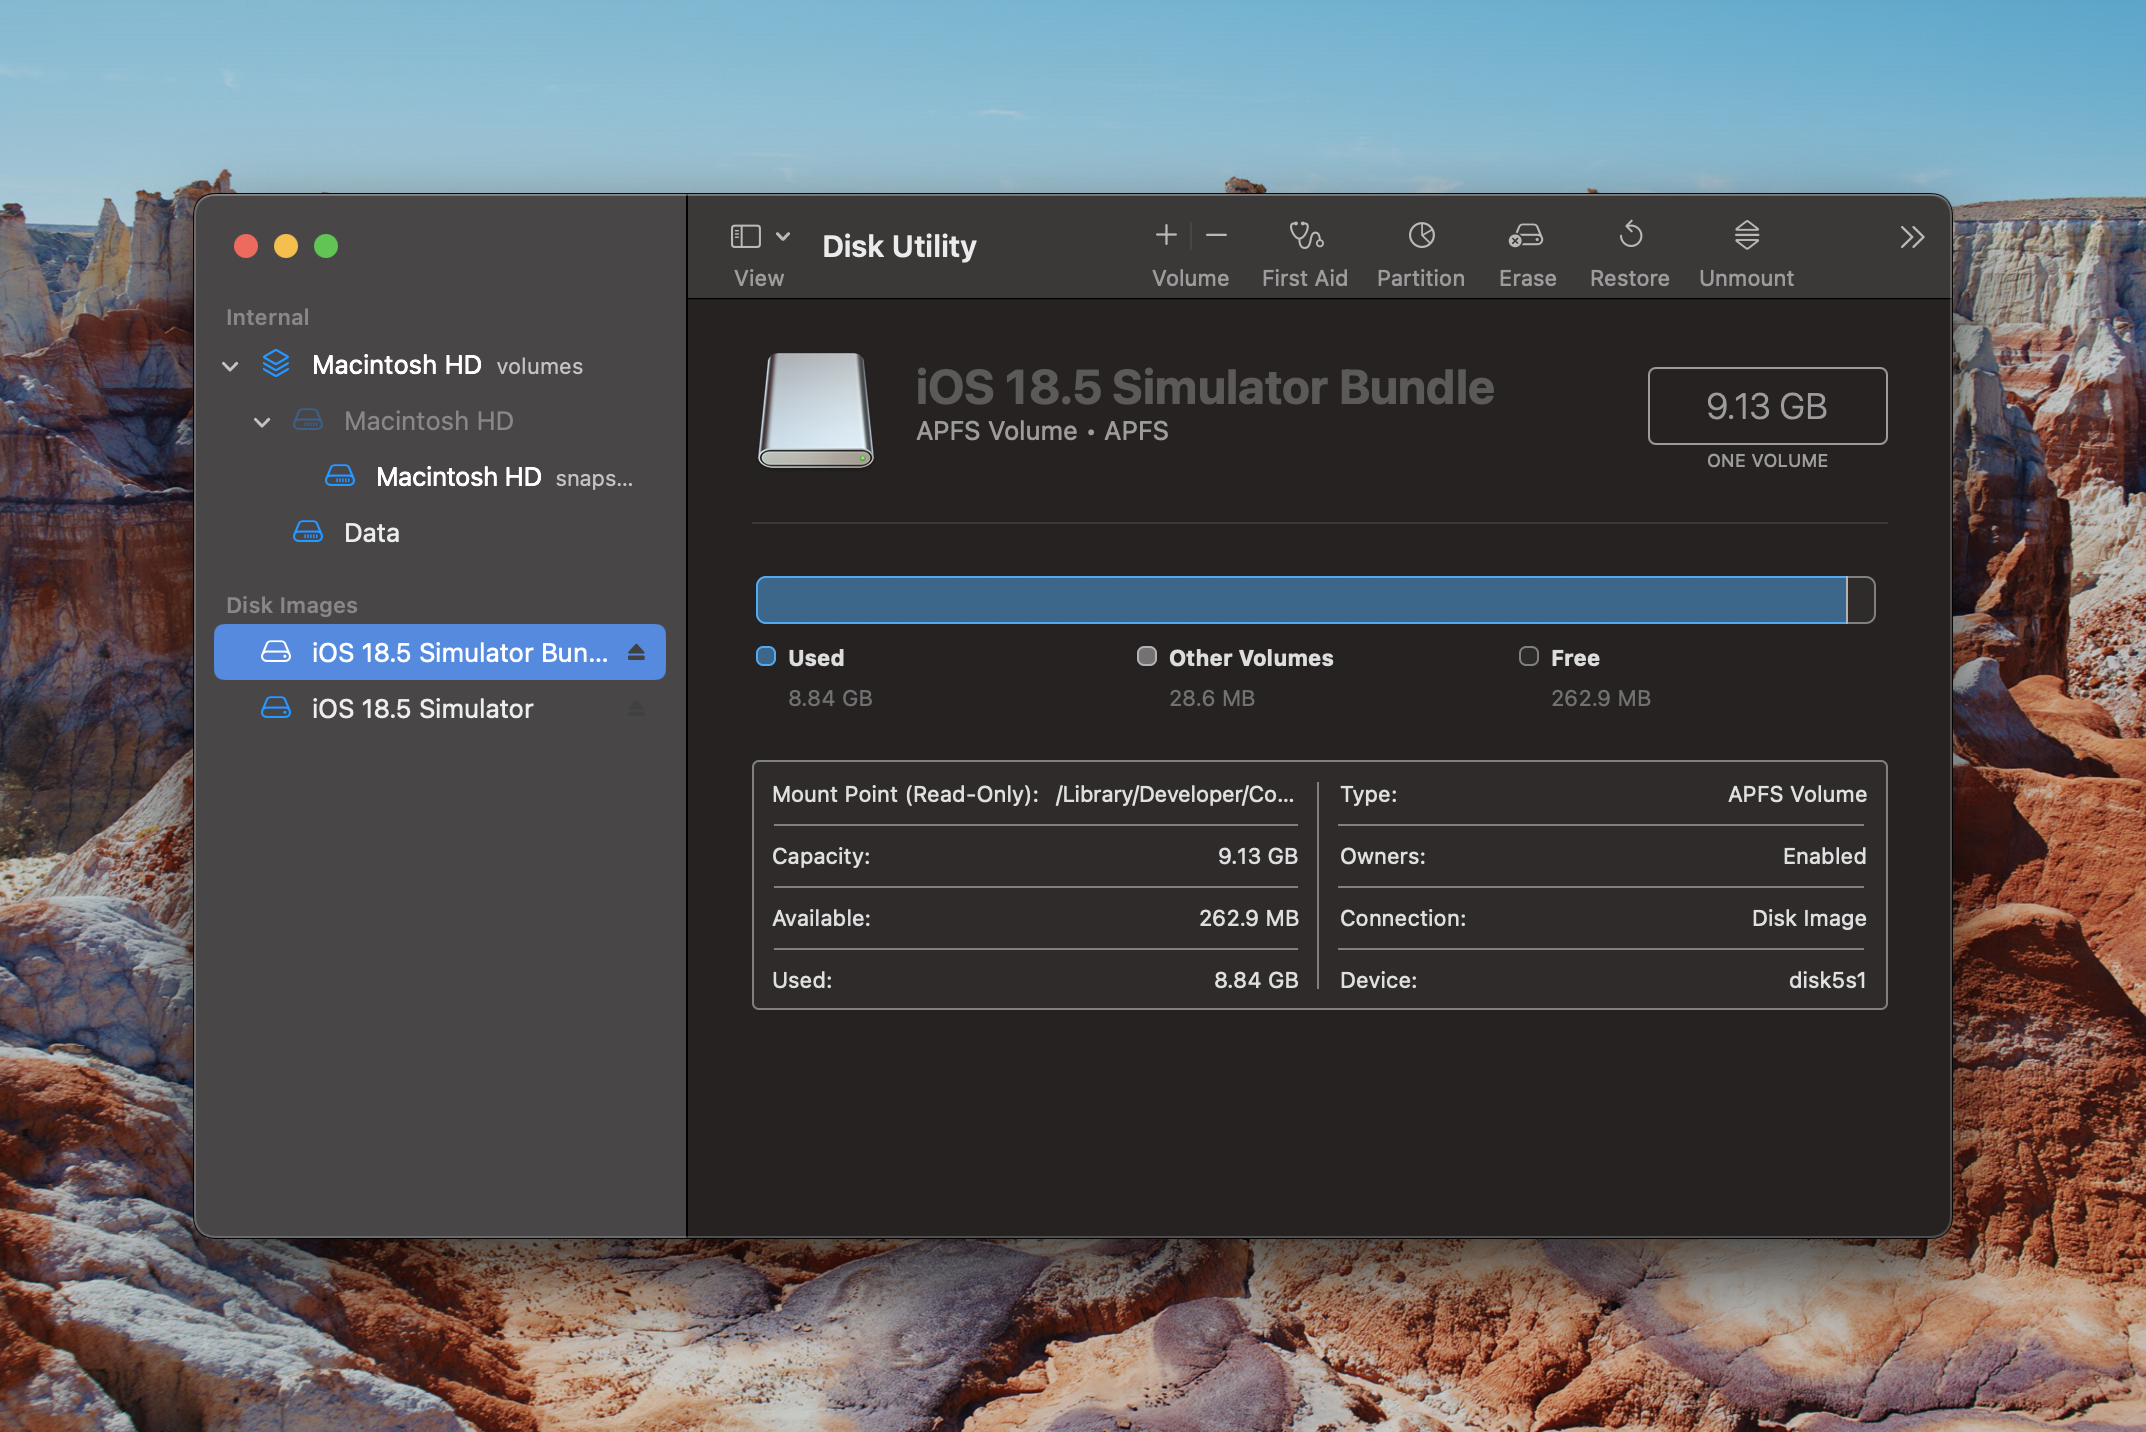Viewport: 2146px width, 1432px height.
Task: Run First Aid stethoscope icon
Action: (1305, 235)
